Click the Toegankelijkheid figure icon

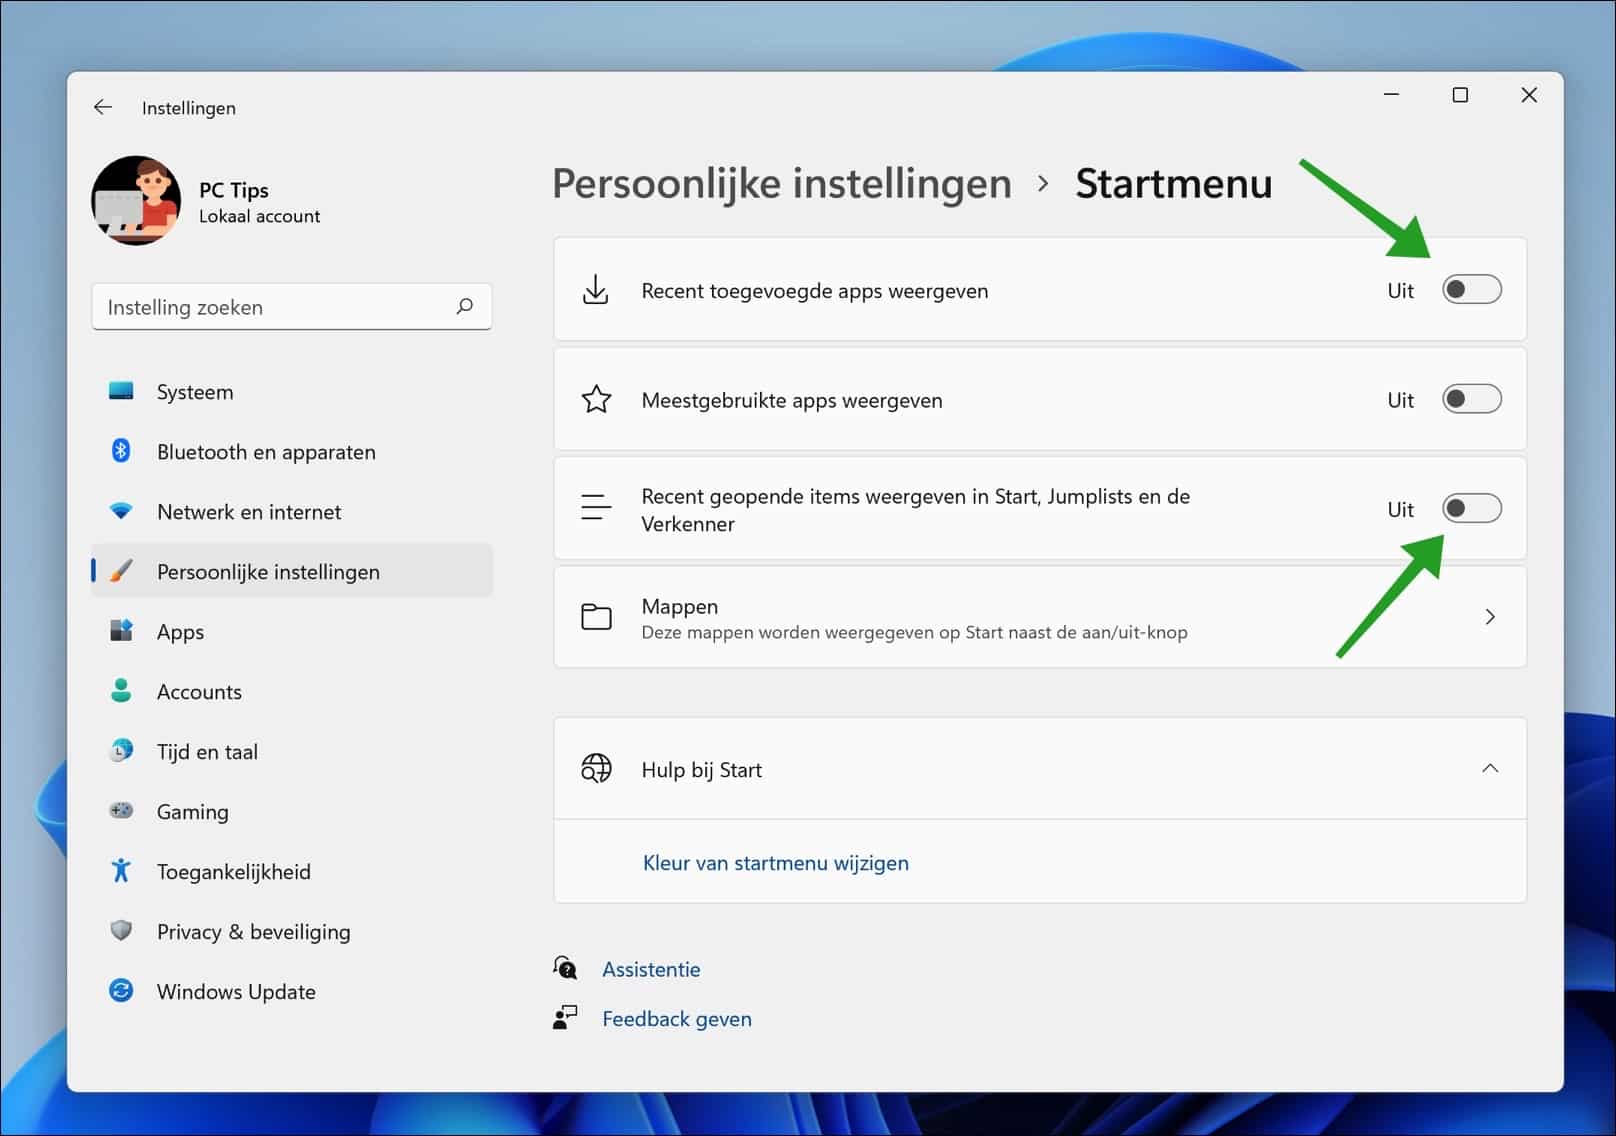pyautogui.click(x=121, y=871)
